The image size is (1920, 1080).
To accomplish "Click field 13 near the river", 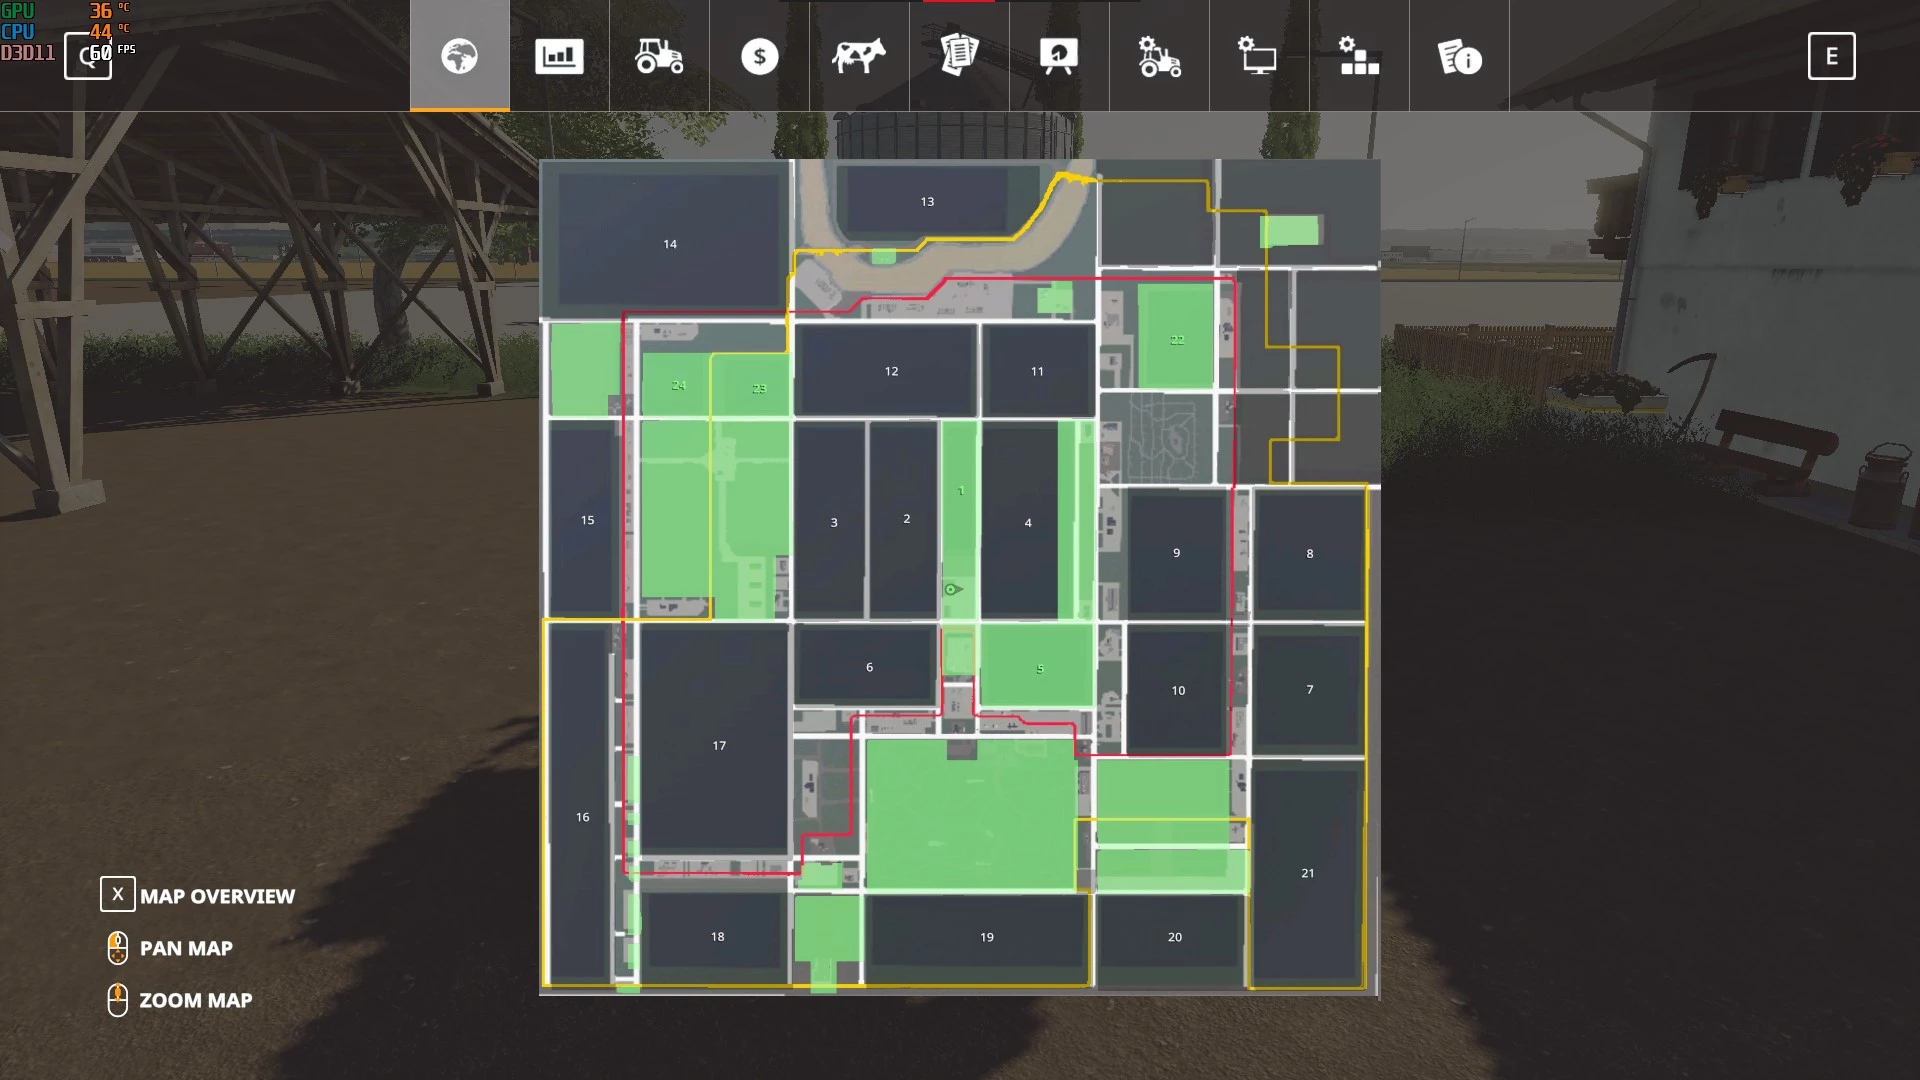I will (927, 202).
